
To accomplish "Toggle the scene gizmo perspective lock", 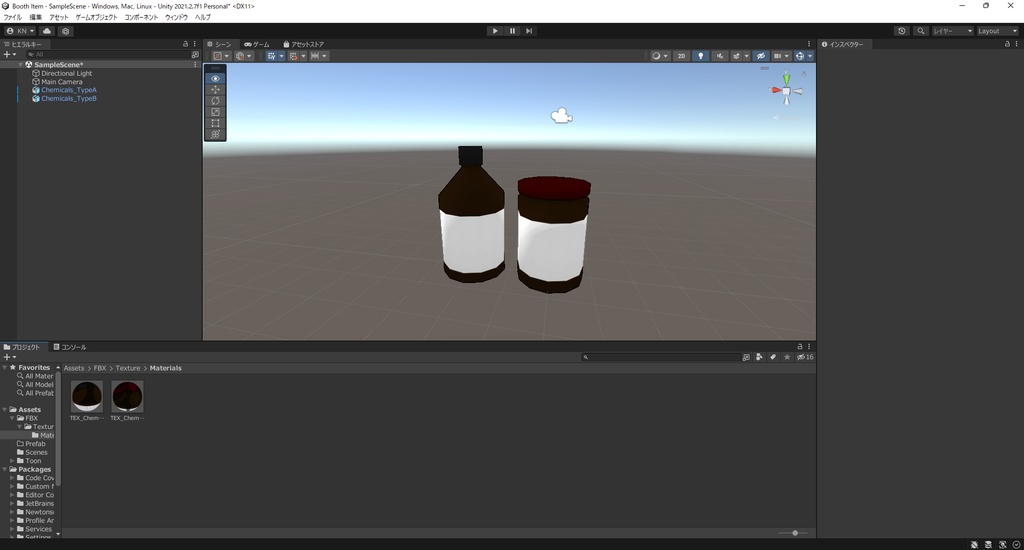I will click(804, 74).
